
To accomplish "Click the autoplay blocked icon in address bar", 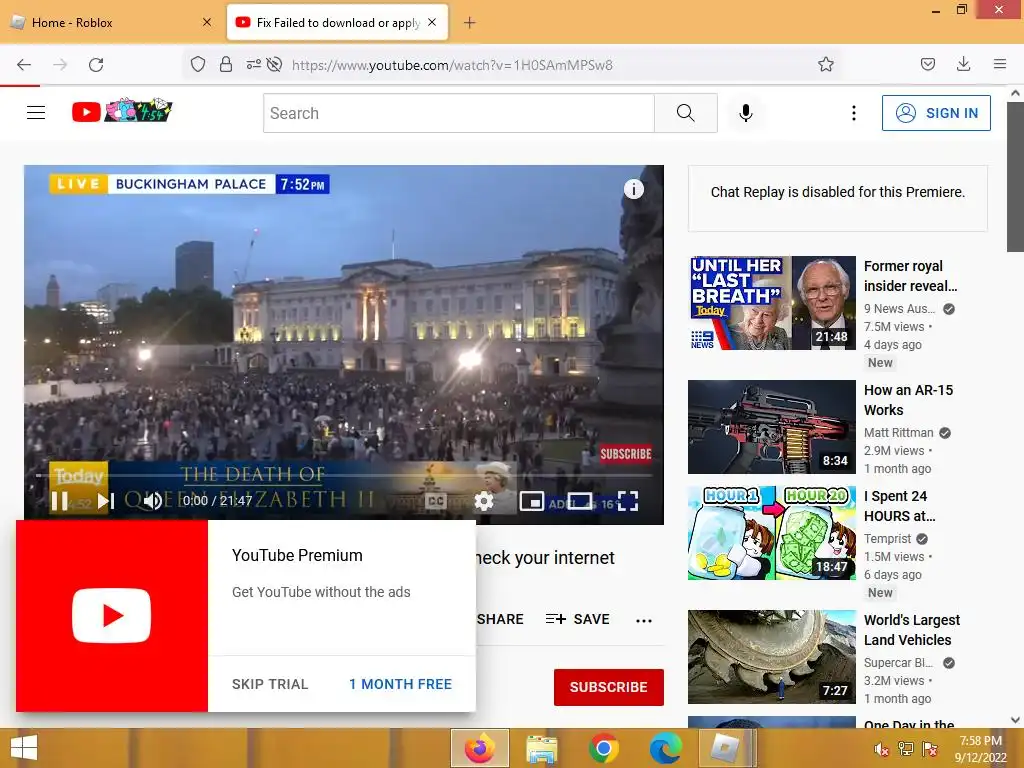I will coord(274,64).
